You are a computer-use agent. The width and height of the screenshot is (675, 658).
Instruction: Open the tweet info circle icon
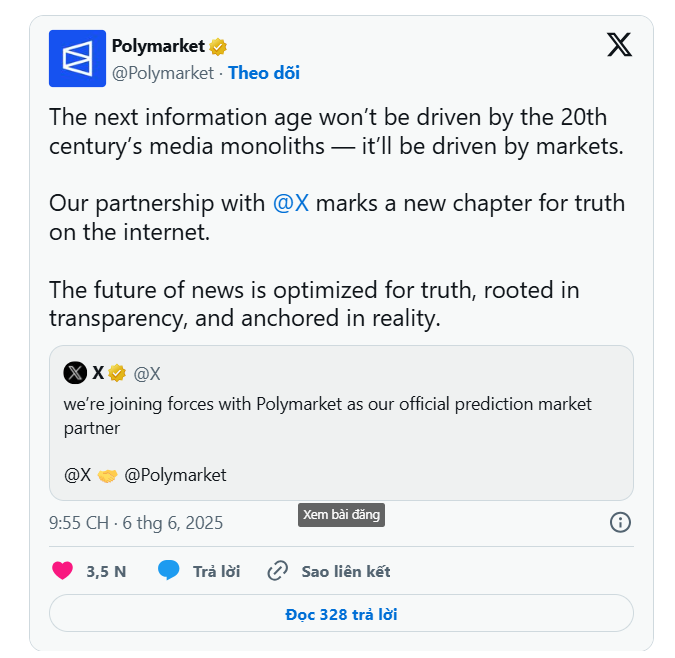tap(620, 522)
